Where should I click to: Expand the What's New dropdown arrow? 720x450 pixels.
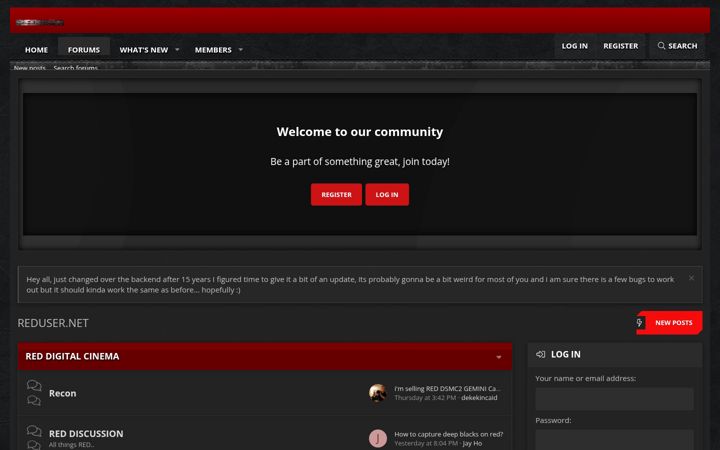177,50
